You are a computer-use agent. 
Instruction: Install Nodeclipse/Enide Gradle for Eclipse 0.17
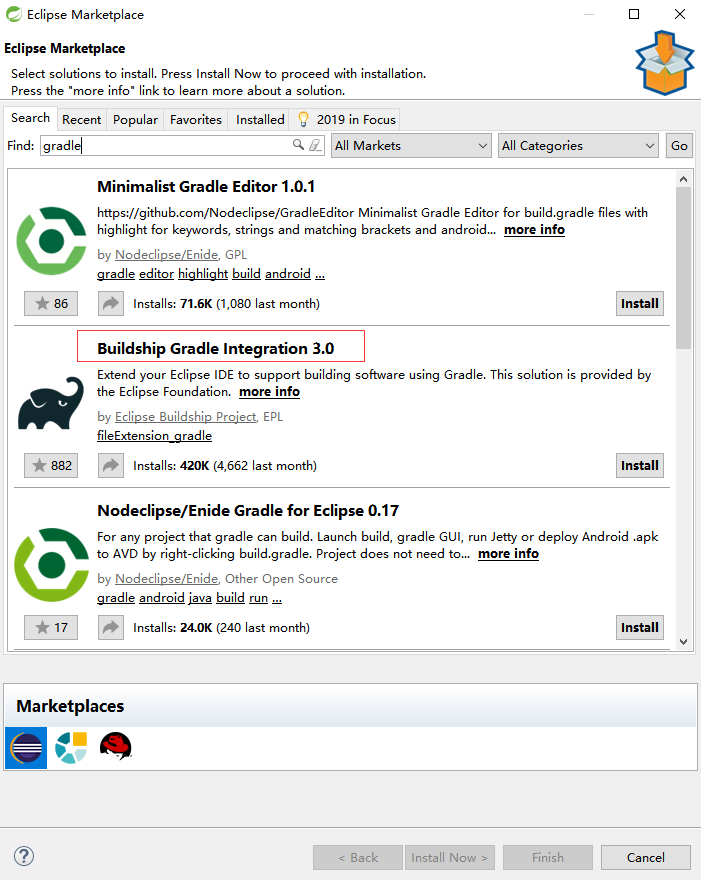coord(640,627)
